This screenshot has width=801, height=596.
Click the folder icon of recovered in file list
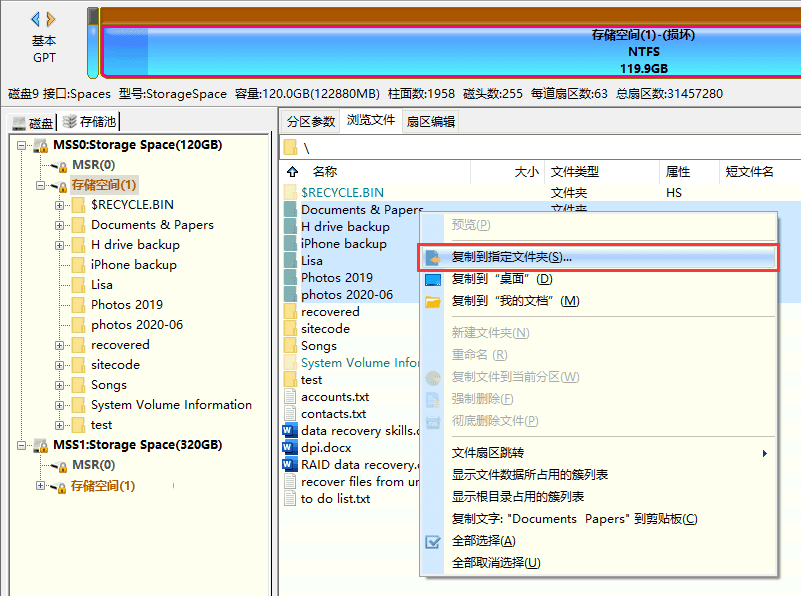pyautogui.click(x=290, y=312)
